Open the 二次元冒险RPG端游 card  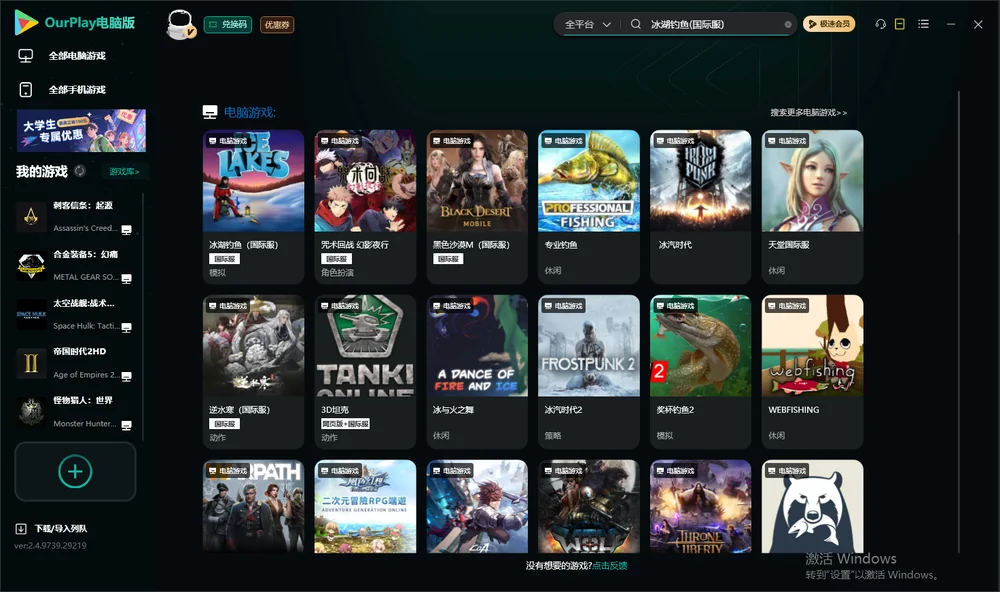(x=365, y=507)
